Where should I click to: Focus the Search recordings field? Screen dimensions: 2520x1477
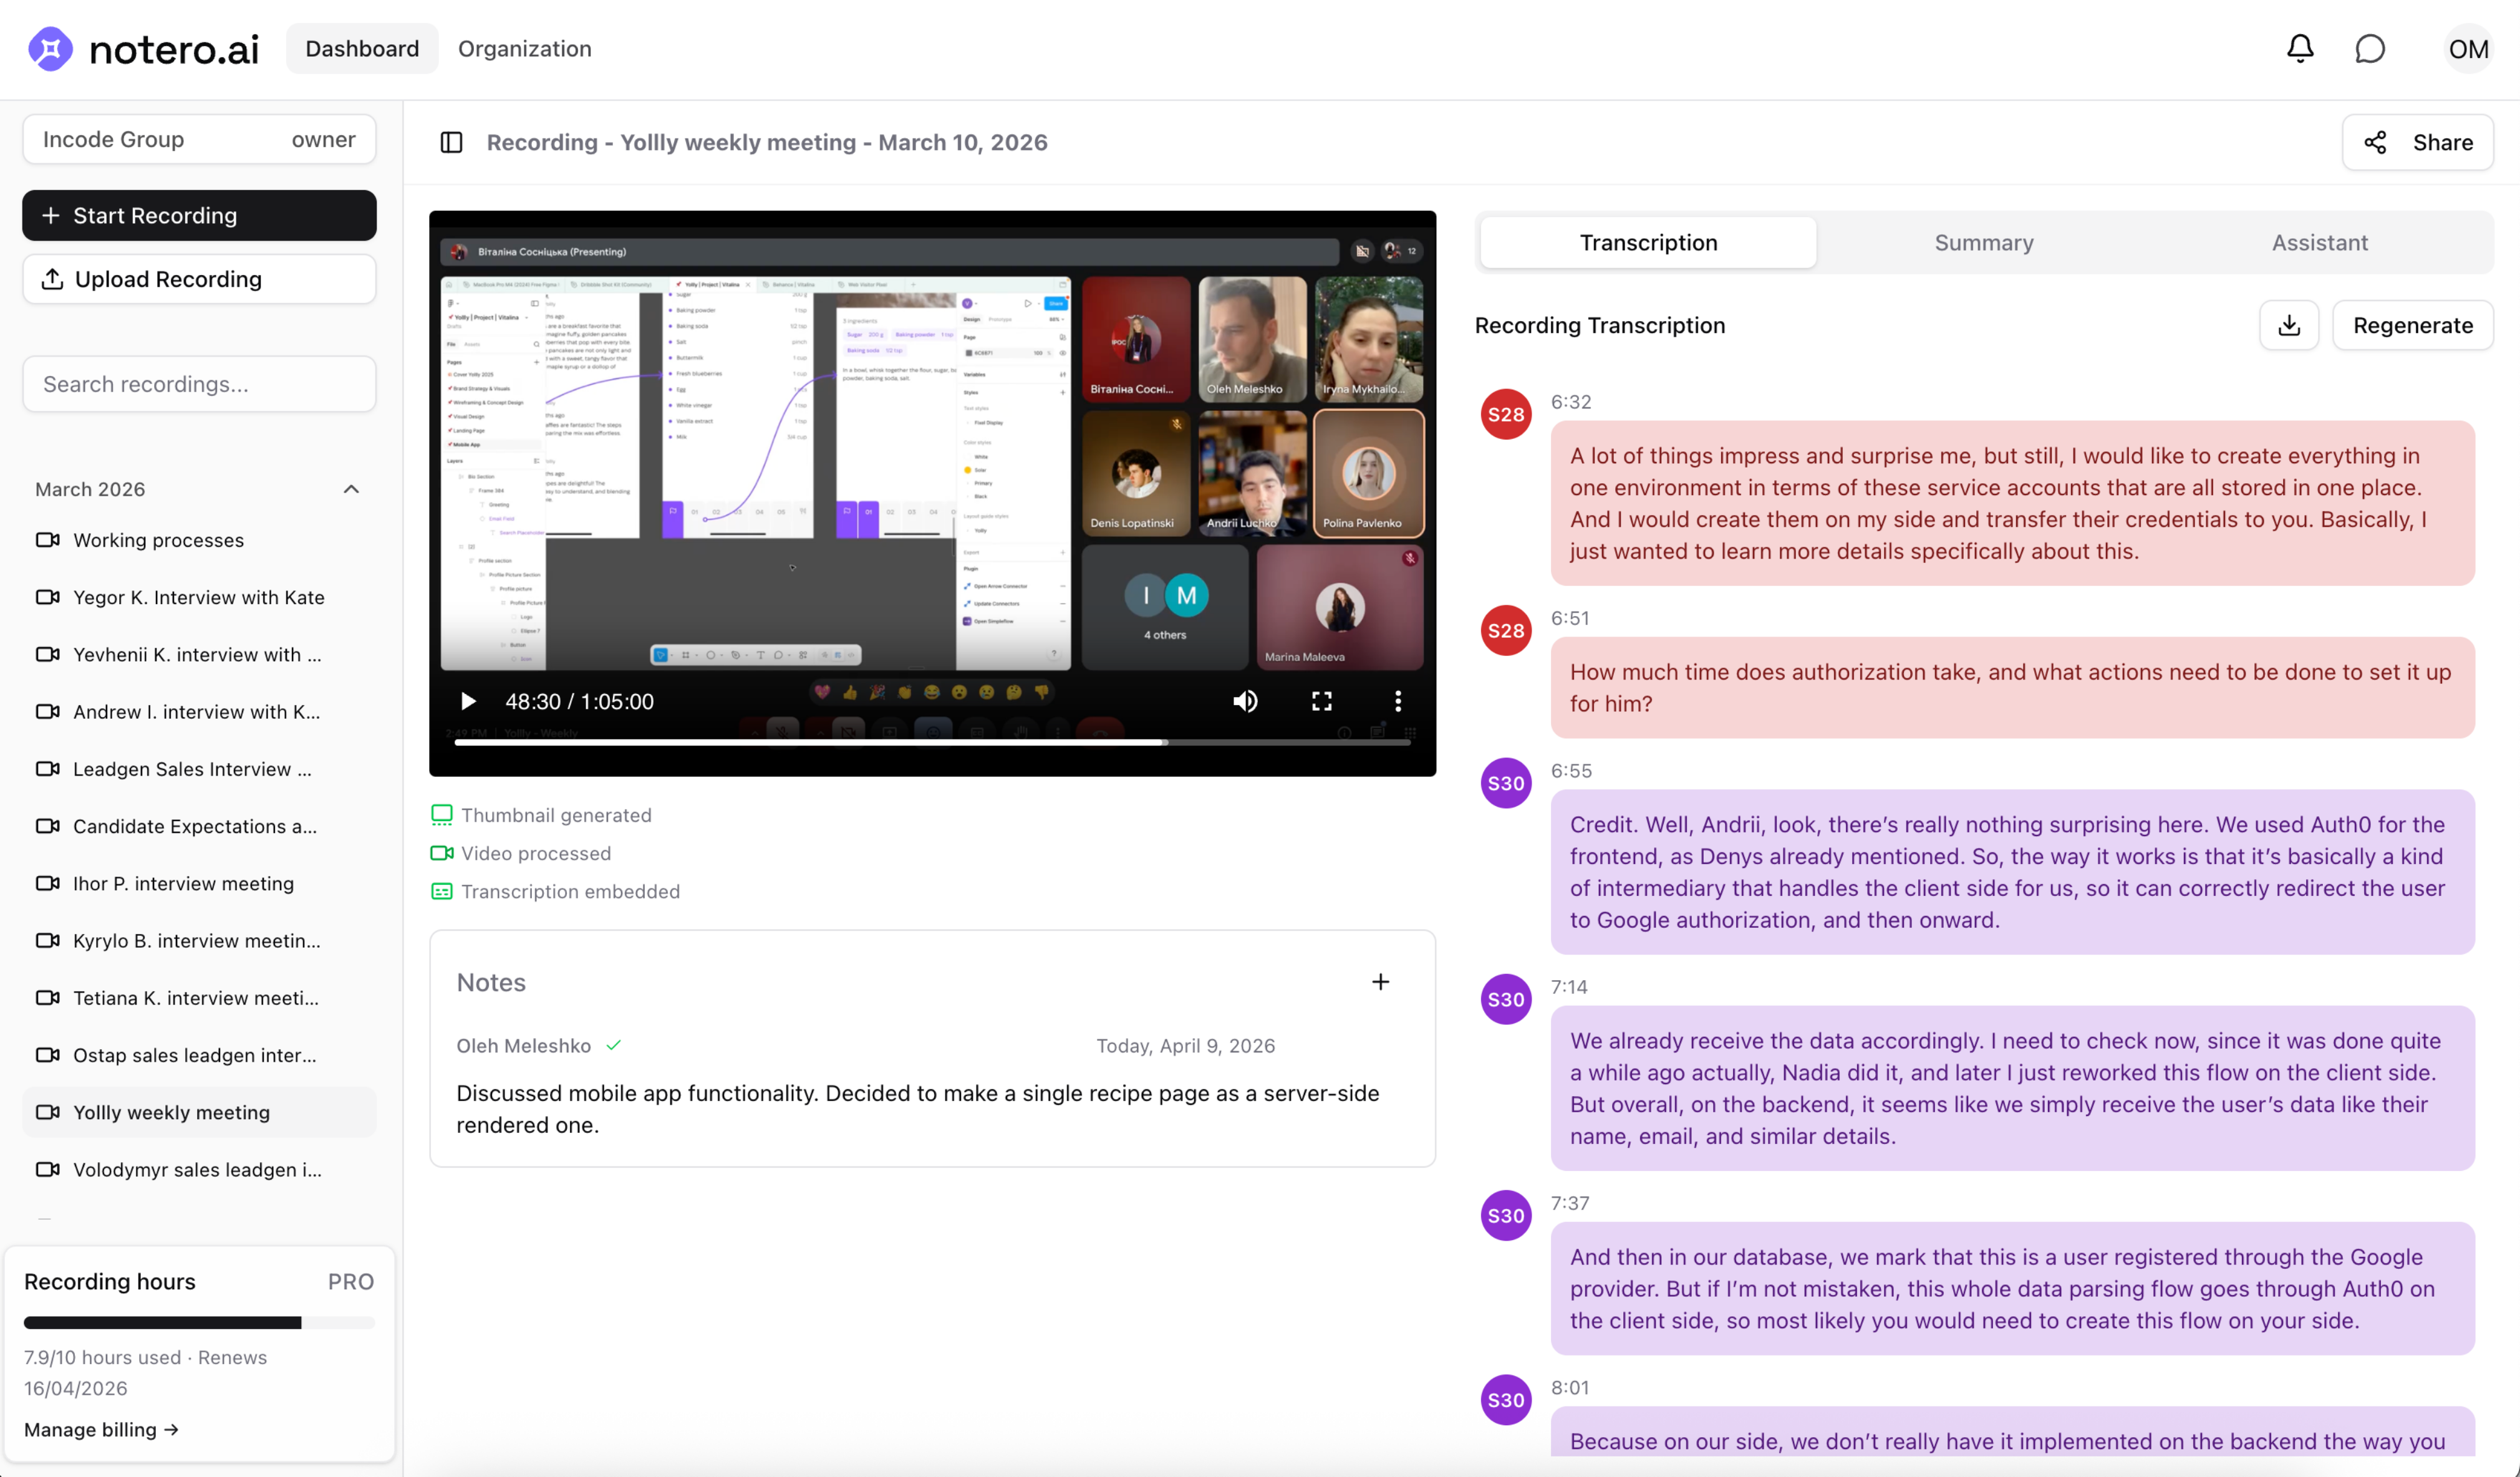(x=199, y=384)
